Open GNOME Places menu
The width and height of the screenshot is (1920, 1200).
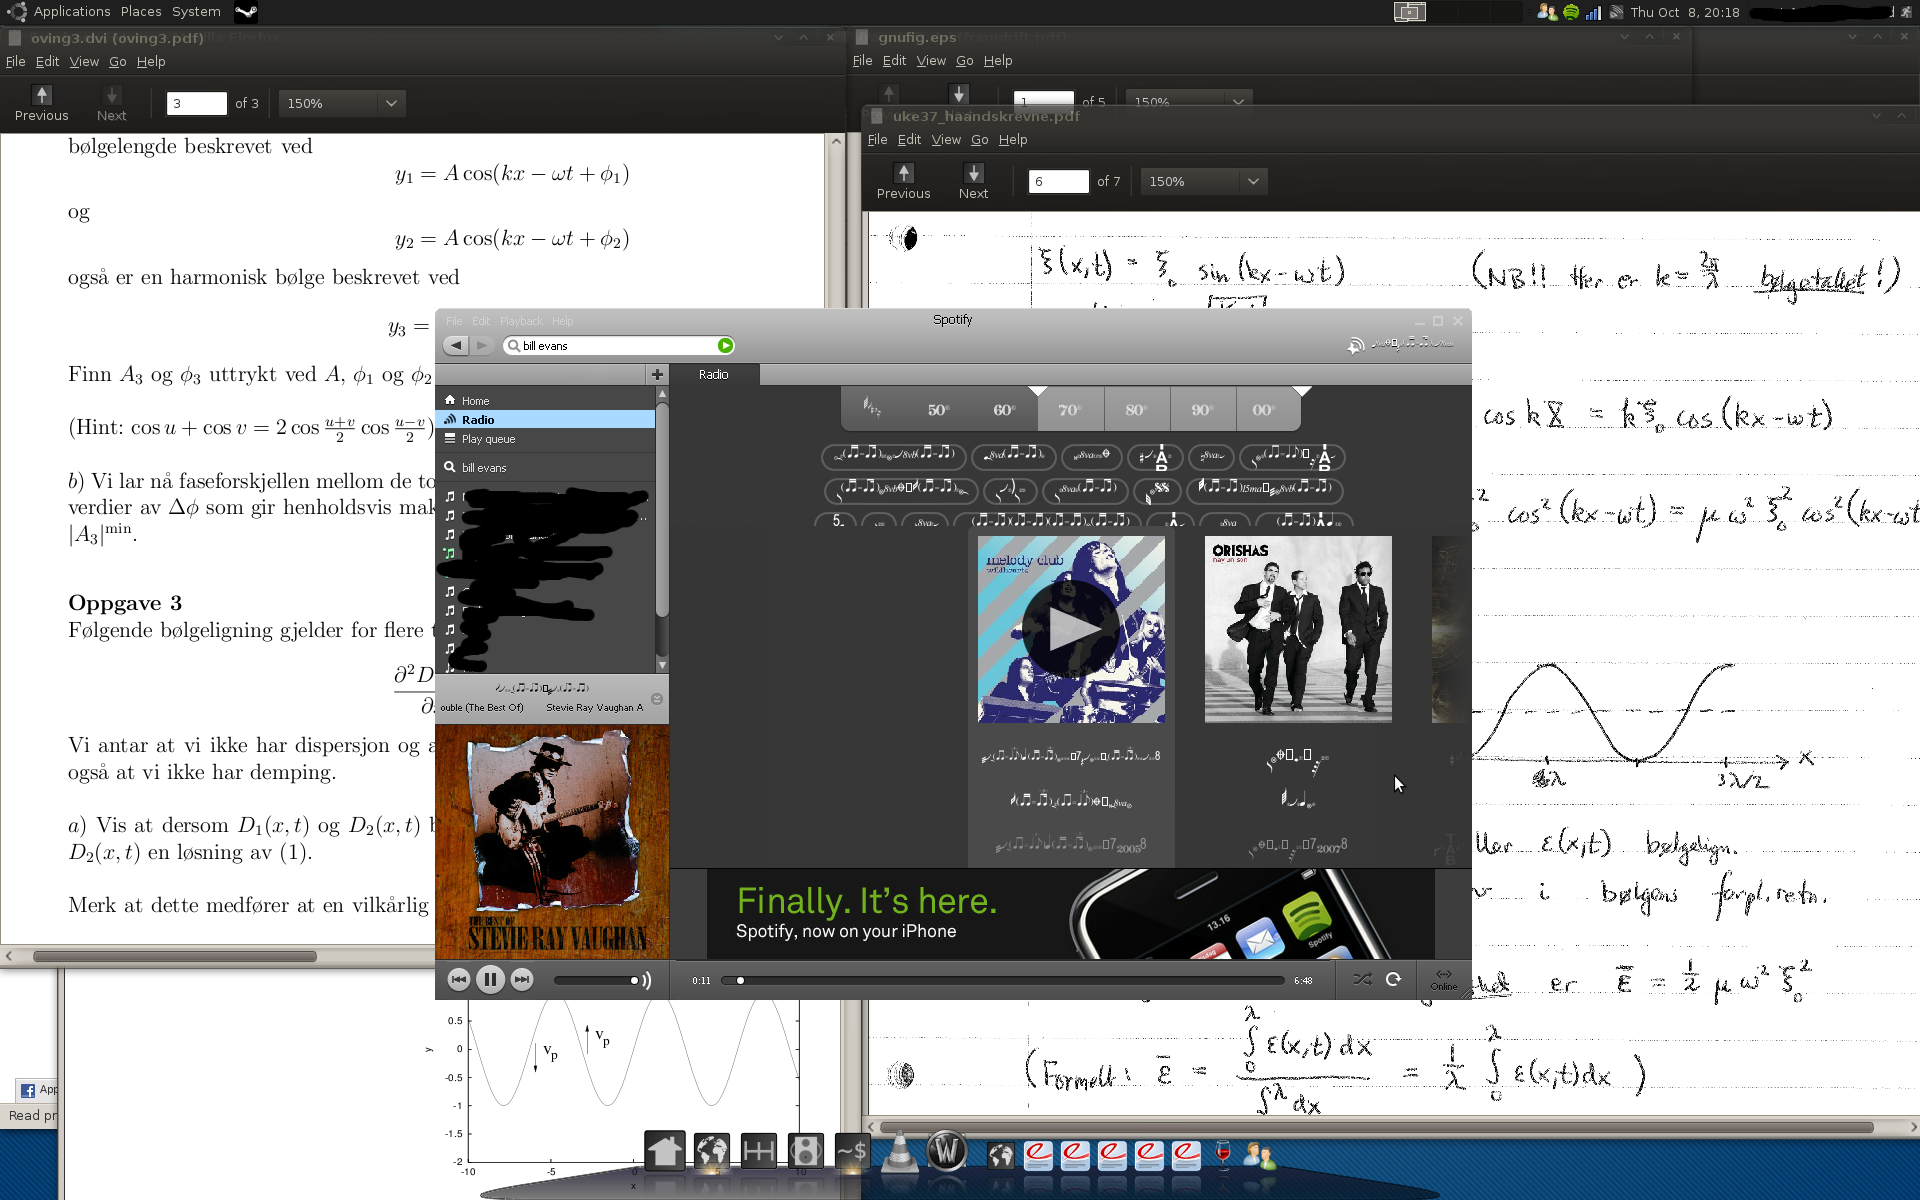pyautogui.click(x=141, y=12)
